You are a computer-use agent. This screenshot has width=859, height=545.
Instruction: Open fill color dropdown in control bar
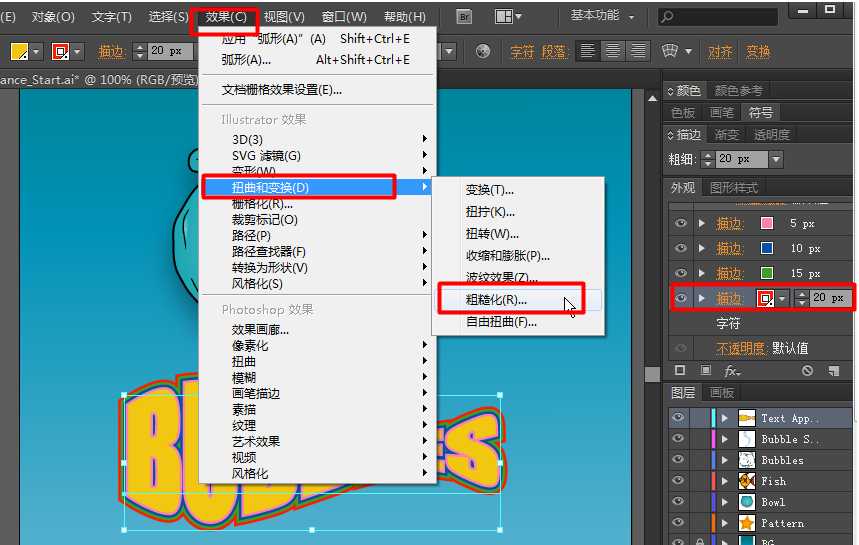36,52
